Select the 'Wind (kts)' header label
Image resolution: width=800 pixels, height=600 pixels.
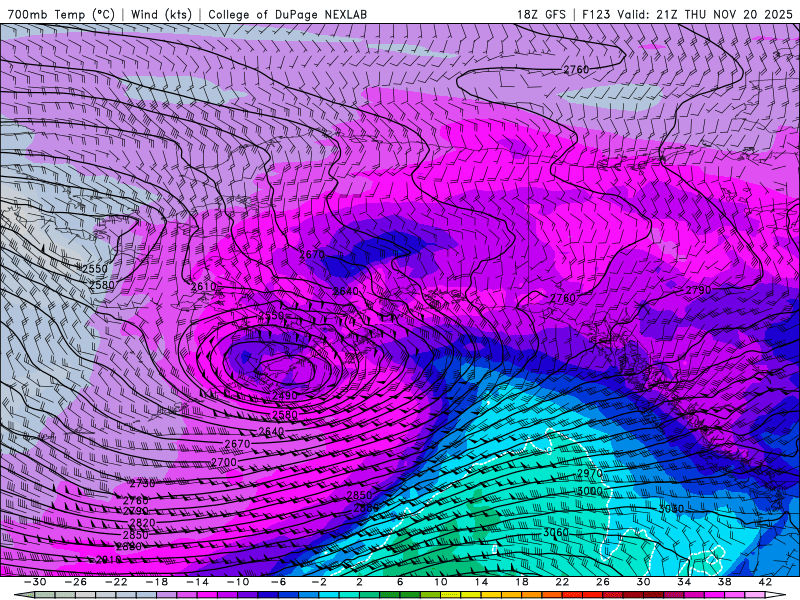point(161,14)
